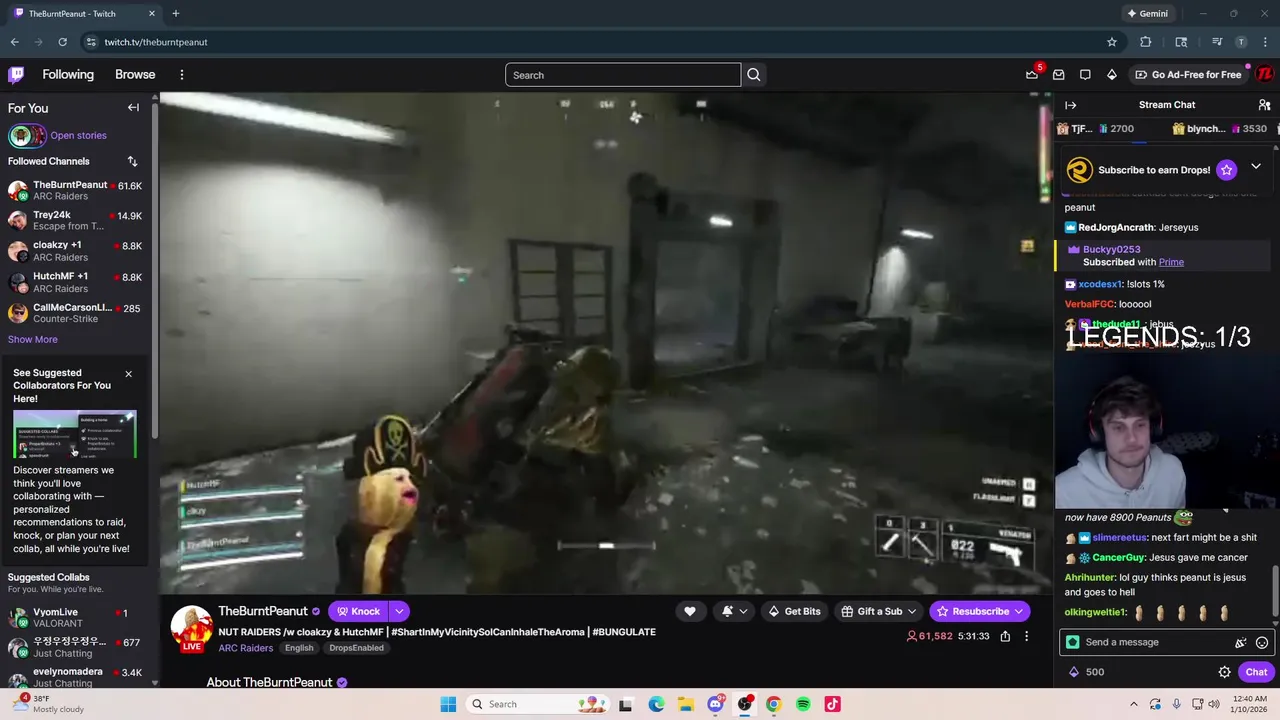Viewport: 1280px width, 720px height.
Task: Open stream more options three dots
Action: tap(1026, 636)
